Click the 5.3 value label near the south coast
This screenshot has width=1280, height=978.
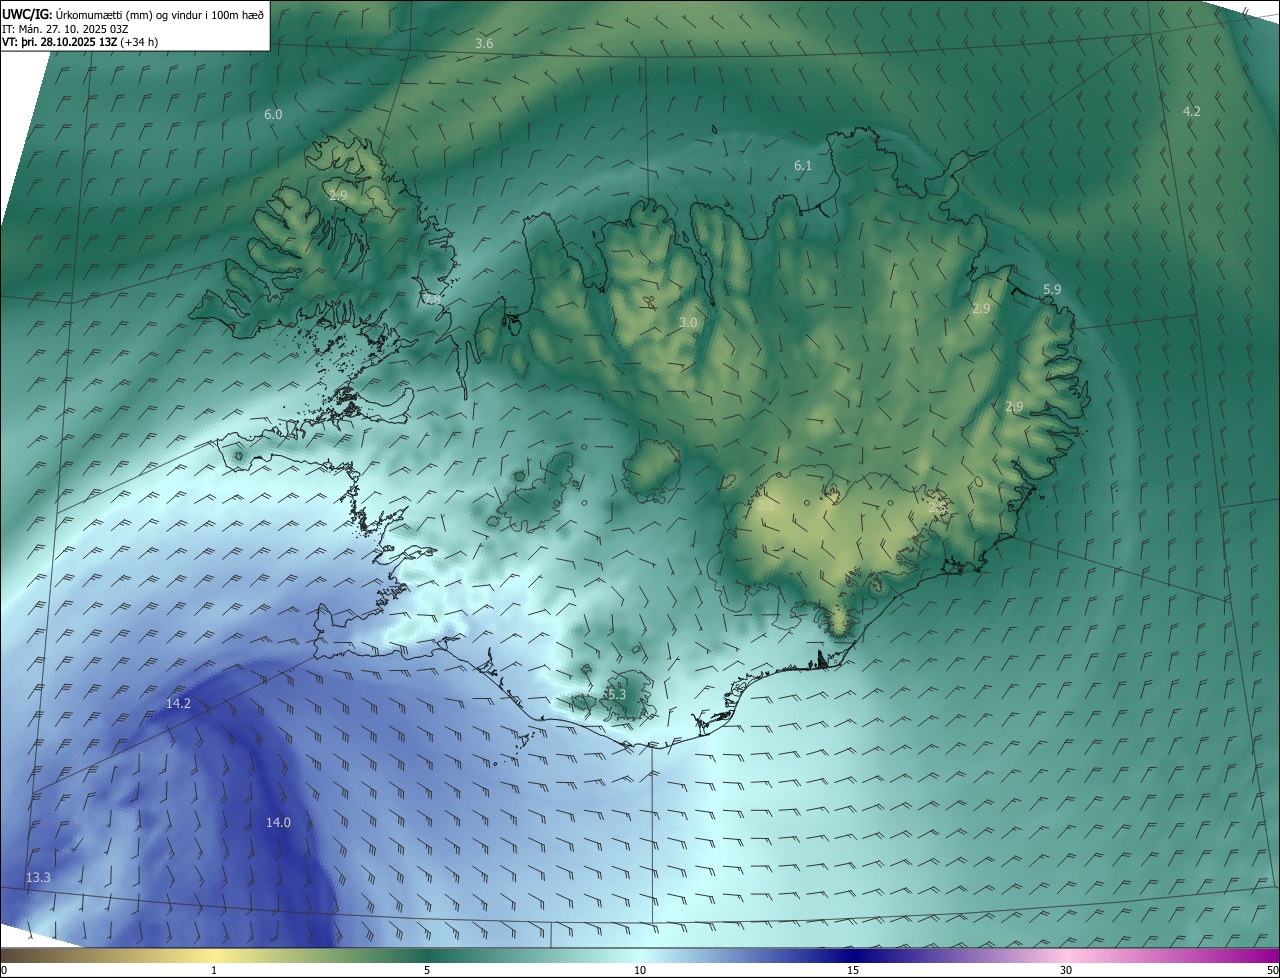point(615,694)
